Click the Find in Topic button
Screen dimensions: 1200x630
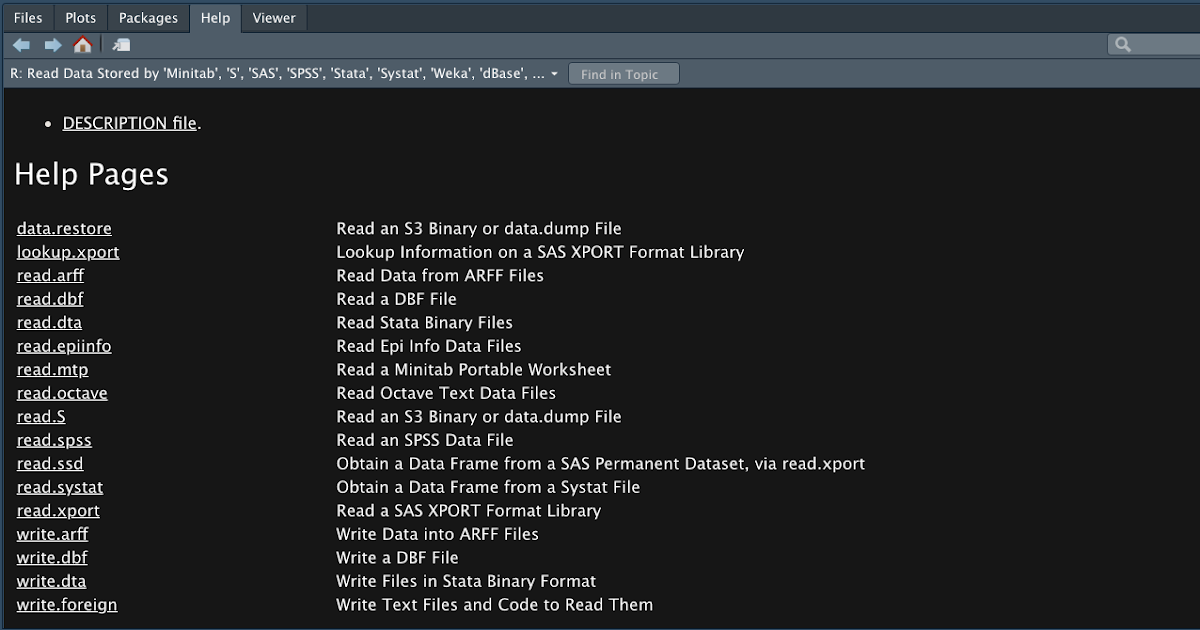pos(623,72)
